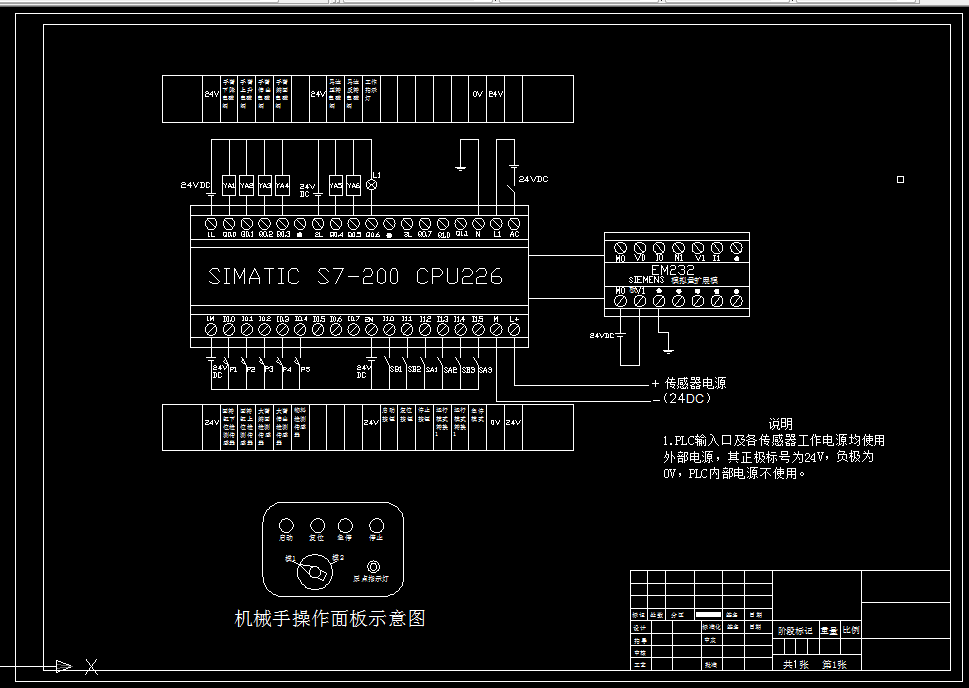Click the 复位 button circle on panel
This screenshot has width=969, height=688.
317,525
